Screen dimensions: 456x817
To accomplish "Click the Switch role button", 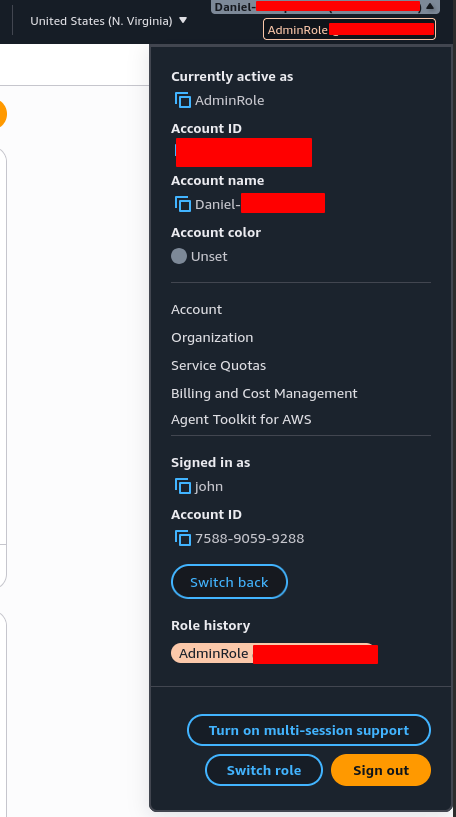I will pyautogui.click(x=264, y=770).
